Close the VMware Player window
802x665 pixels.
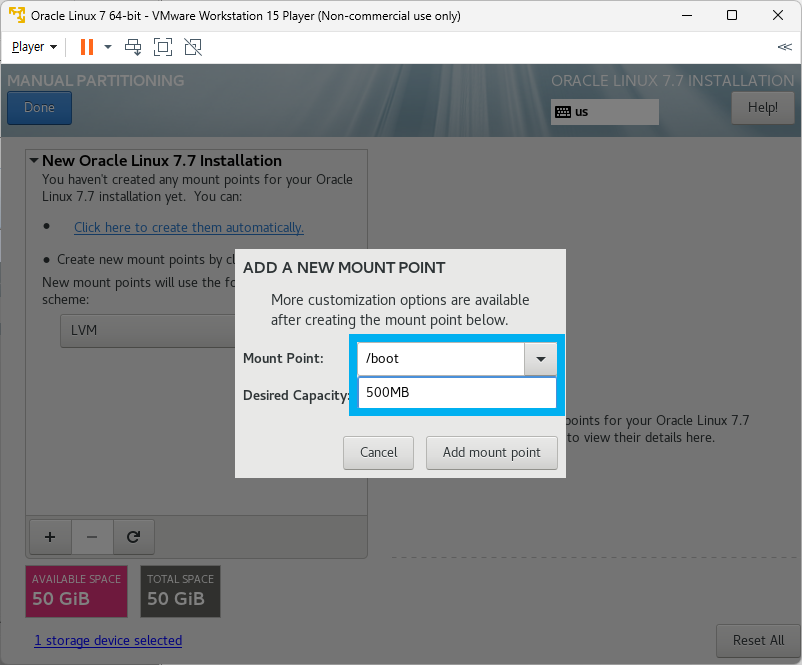(778, 15)
